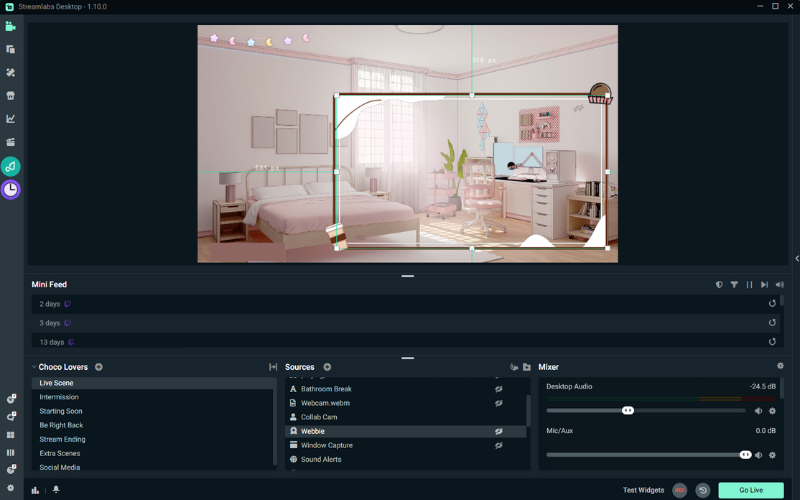
Task: Expand the collapsed right side panel arrow
Action: 796,258
